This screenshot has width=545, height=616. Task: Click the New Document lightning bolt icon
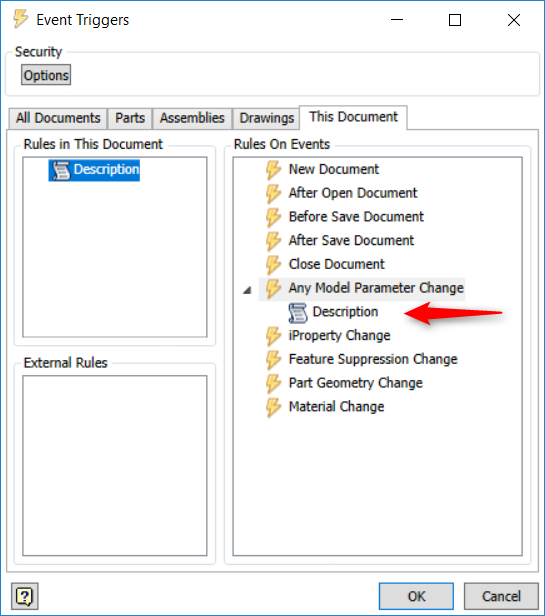tap(273, 170)
